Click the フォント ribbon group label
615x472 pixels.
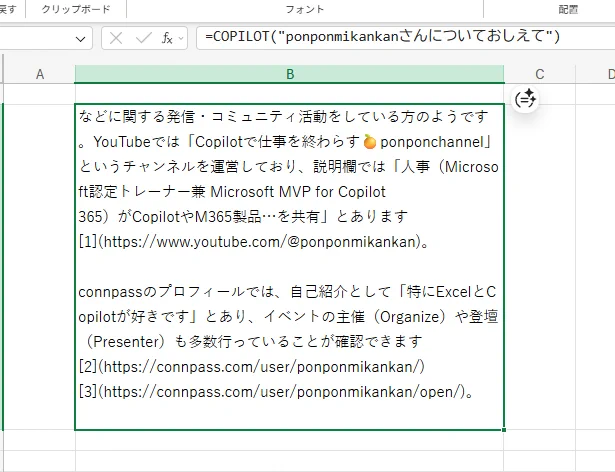point(304,9)
